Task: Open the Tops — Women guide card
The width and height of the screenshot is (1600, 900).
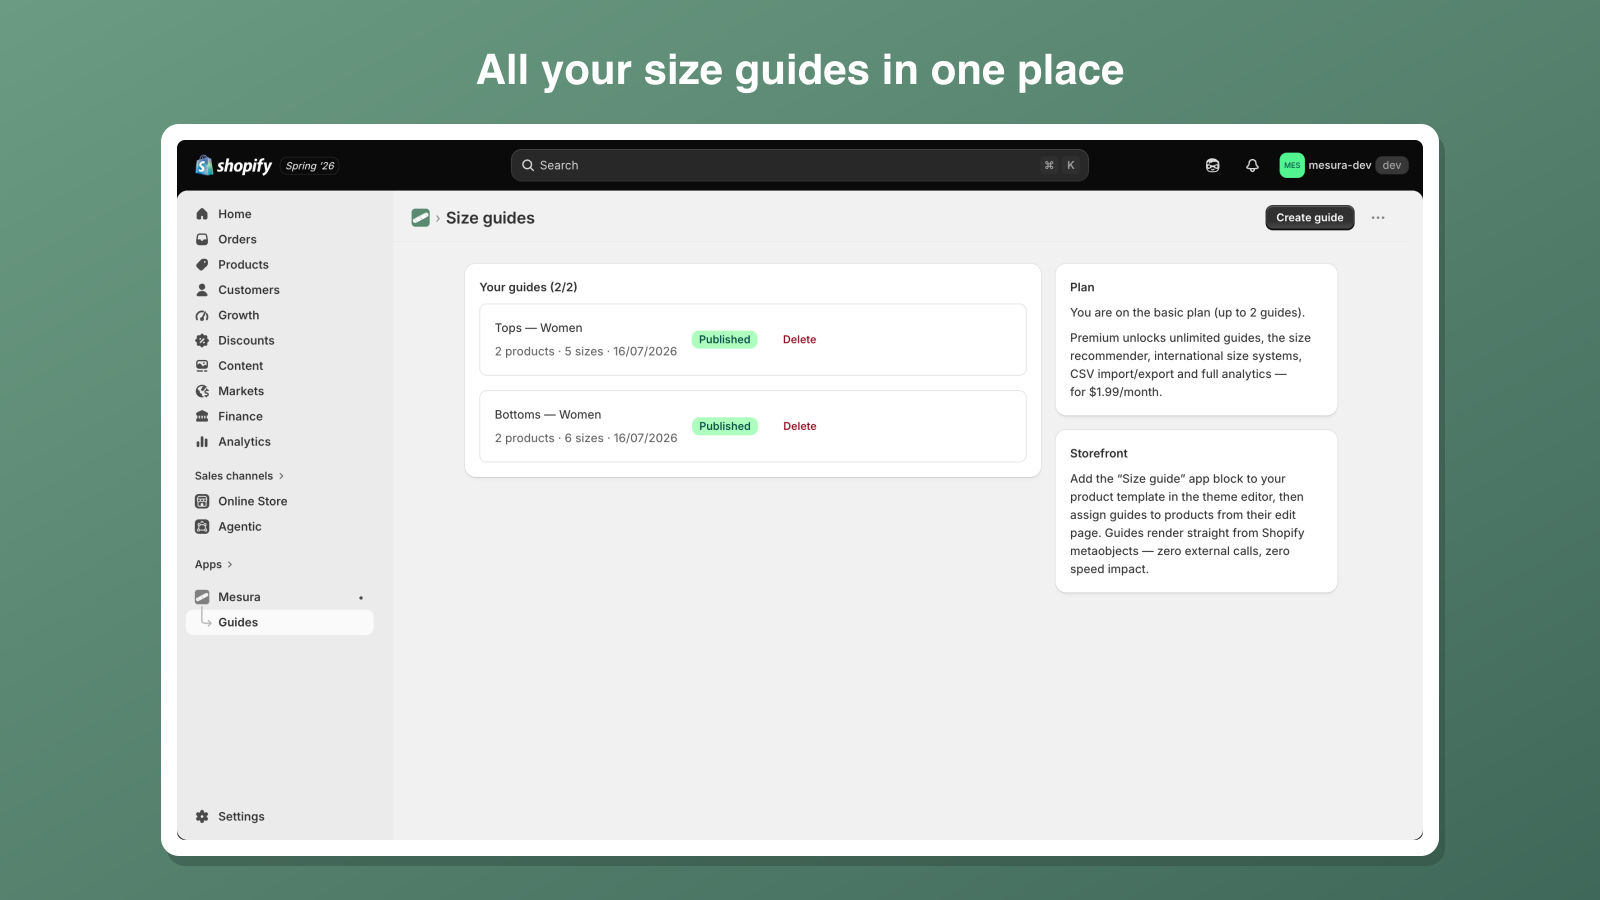Action: (x=753, y=340)
